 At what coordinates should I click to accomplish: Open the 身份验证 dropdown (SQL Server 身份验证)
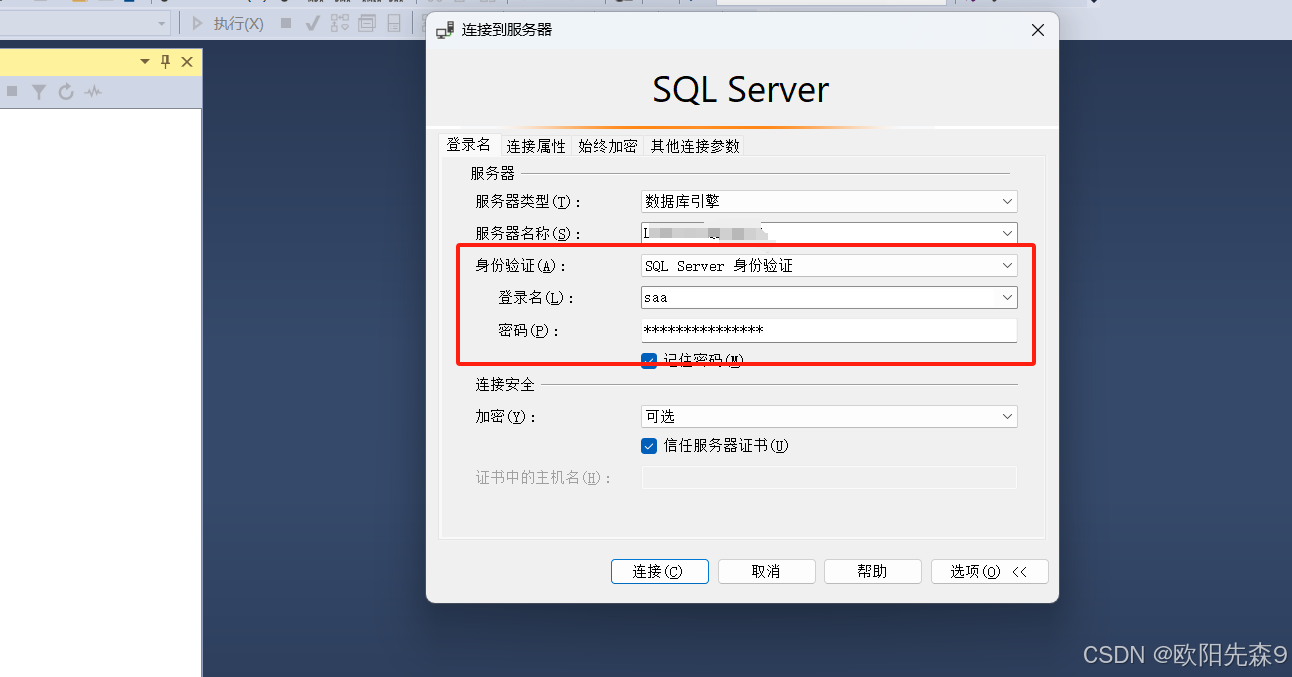click(829, 266)
